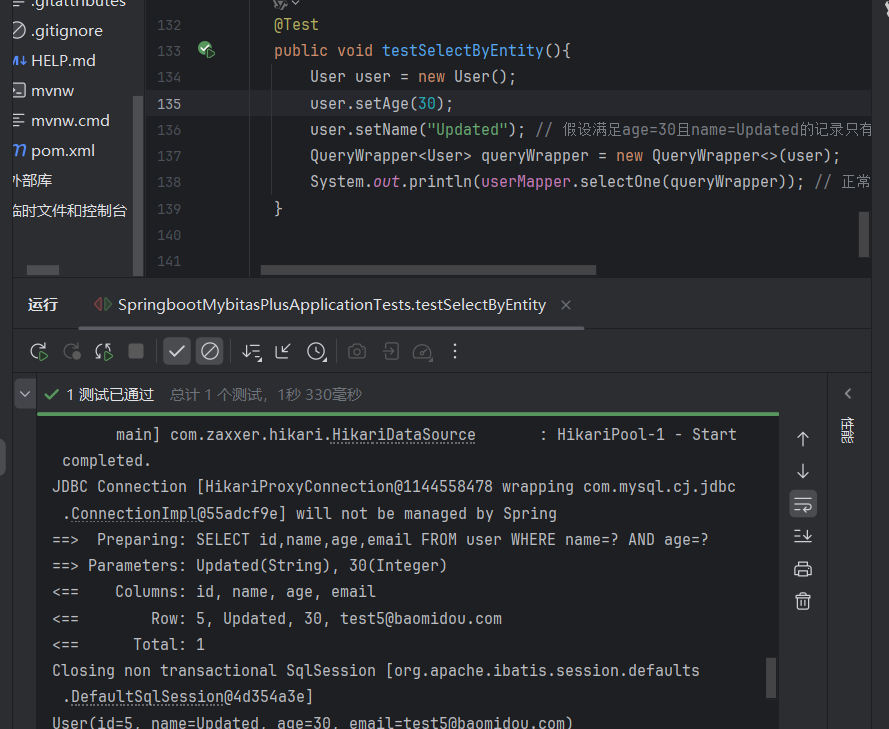Open test history clock icon
This screenshot has width=889, height=729.
pyautogui.click(x=316, y=352)
